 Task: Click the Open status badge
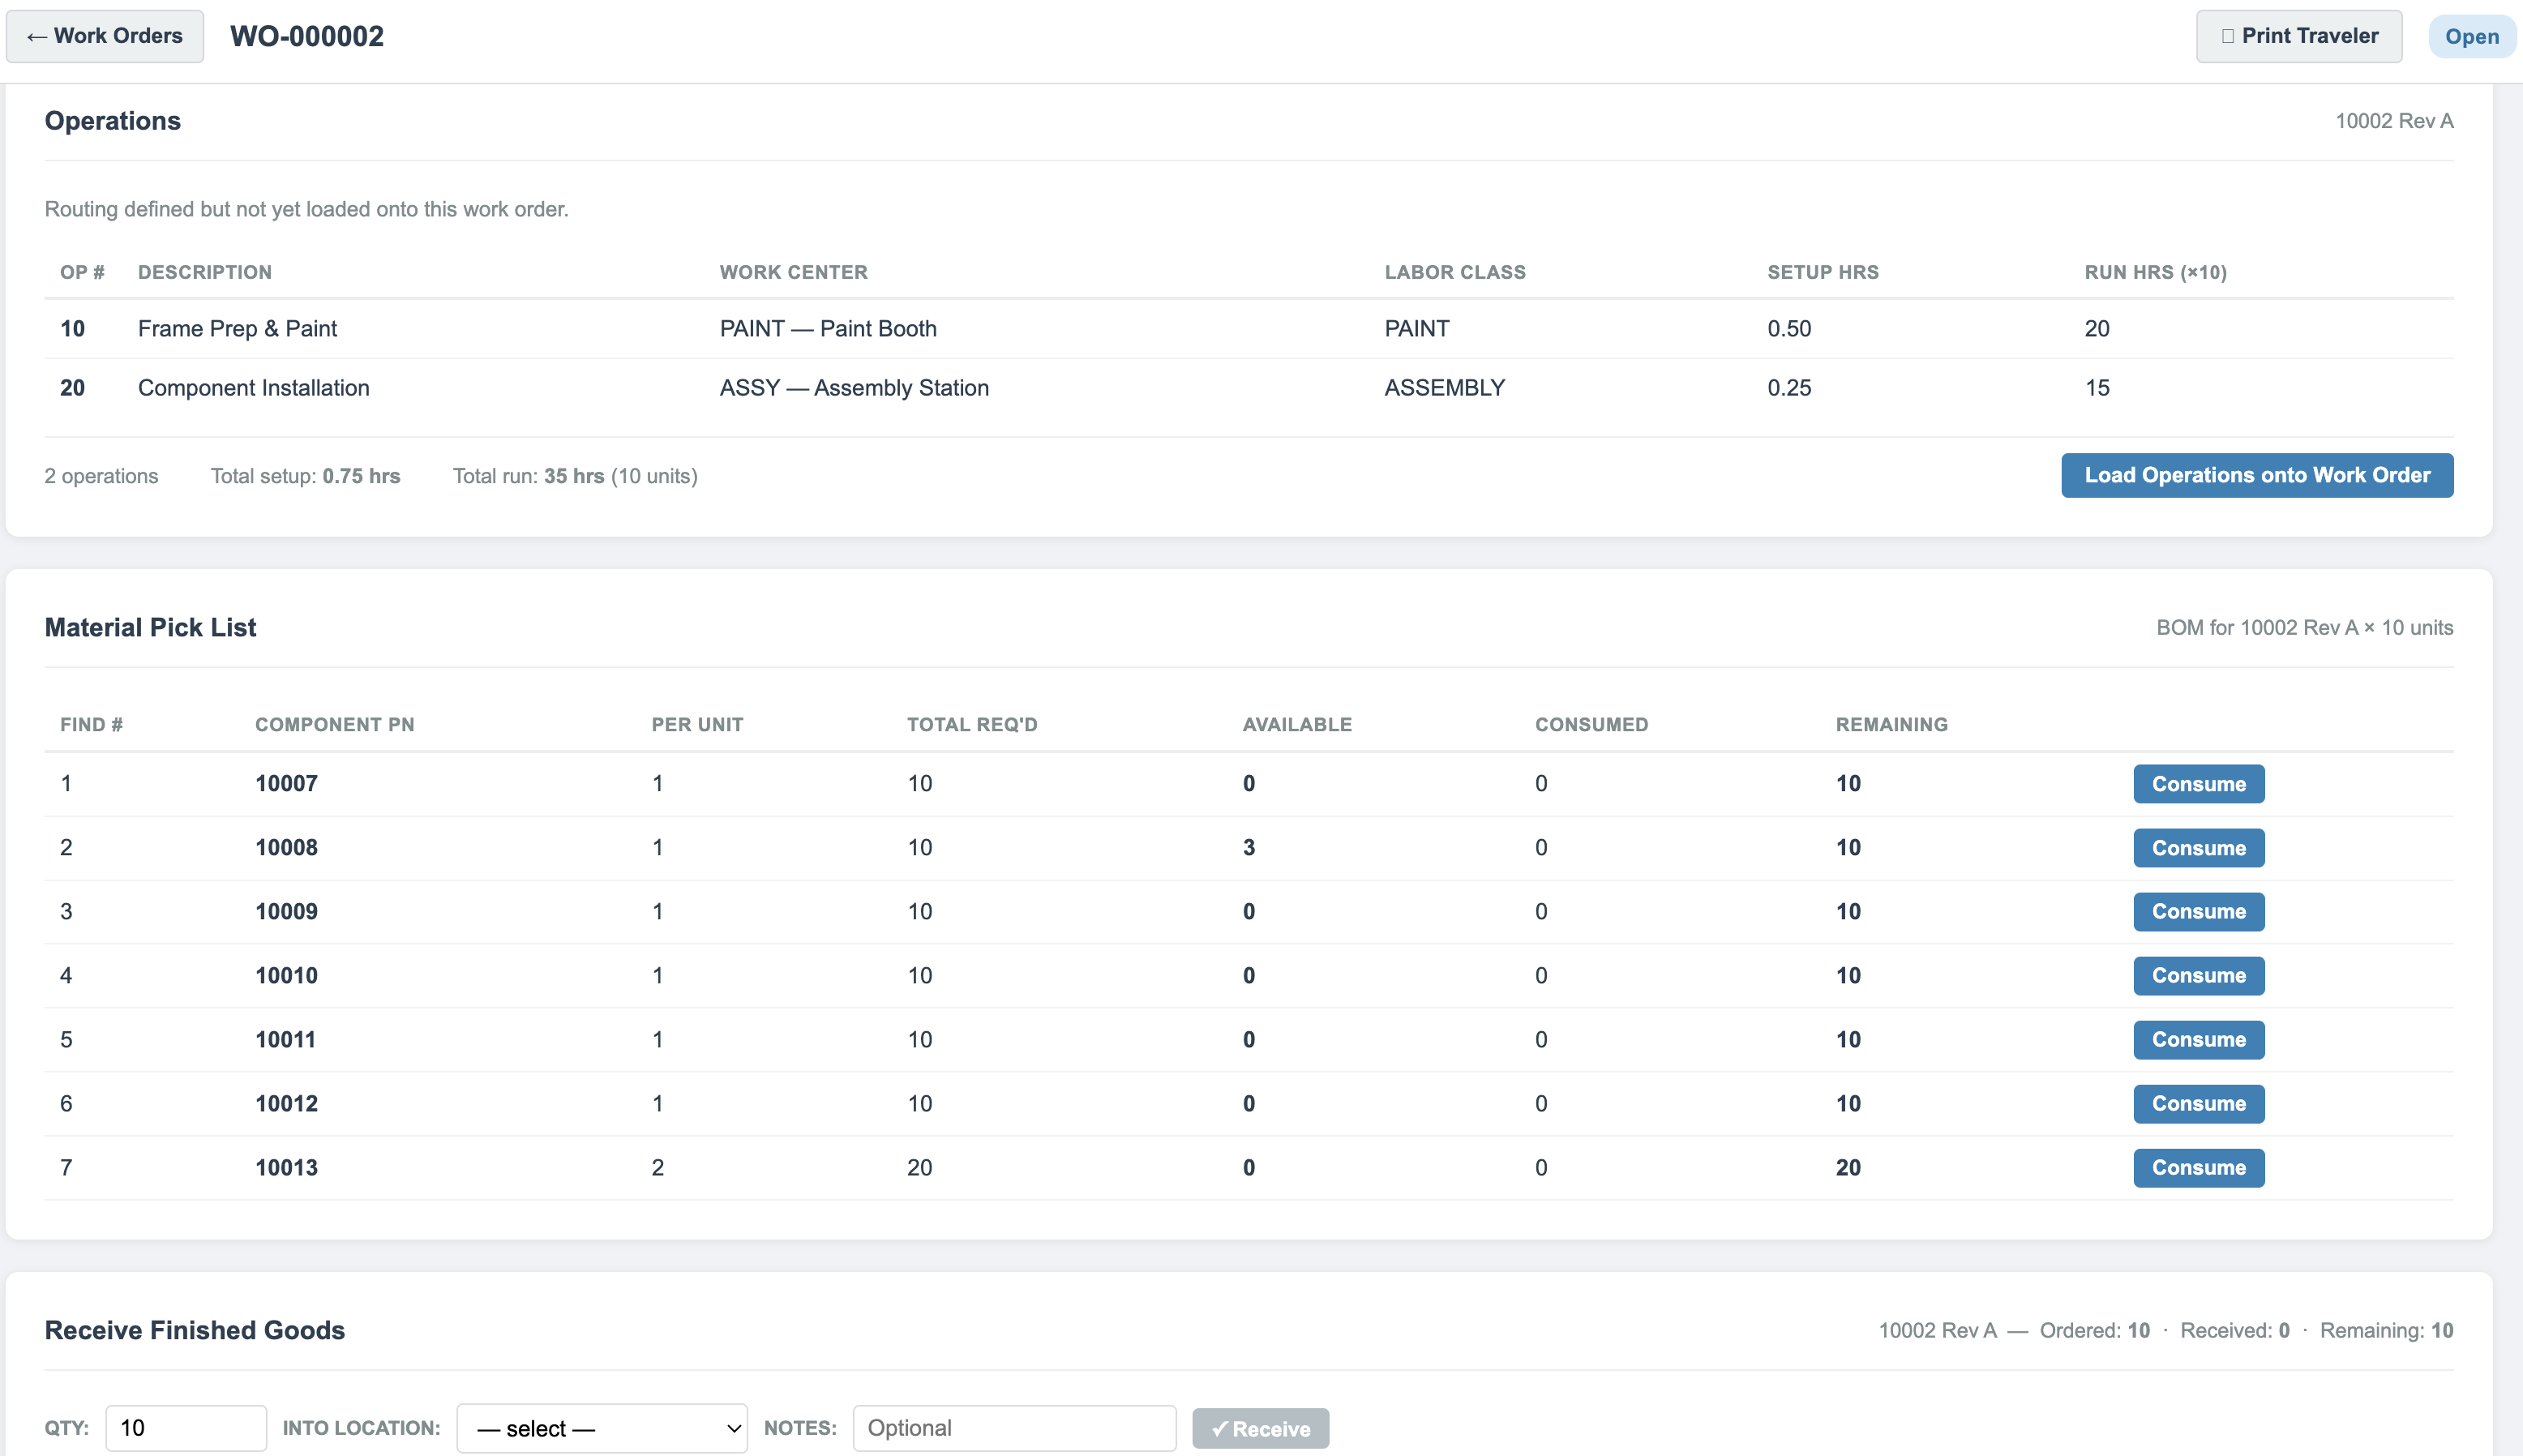click(2472, 37)
